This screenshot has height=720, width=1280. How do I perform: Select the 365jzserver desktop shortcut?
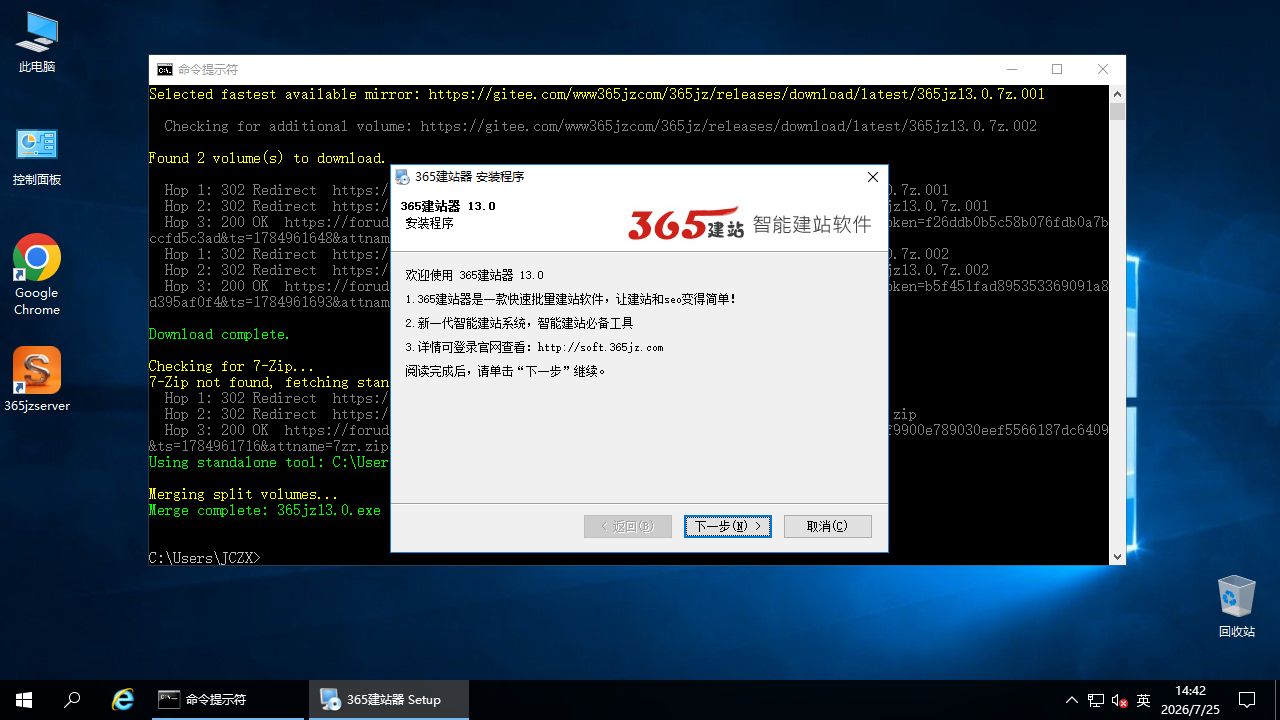37,380
